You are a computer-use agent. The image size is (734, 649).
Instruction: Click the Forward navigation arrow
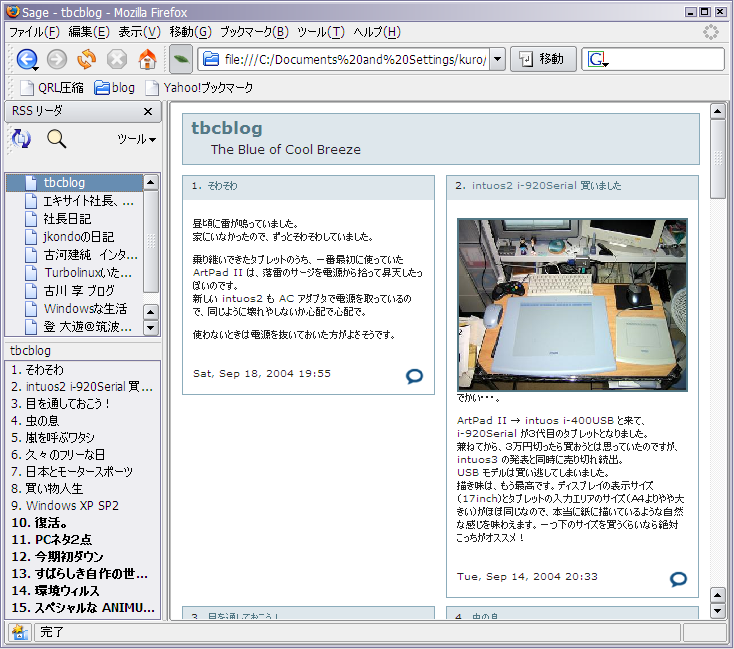pyautogui.click(x=57, y=59)
